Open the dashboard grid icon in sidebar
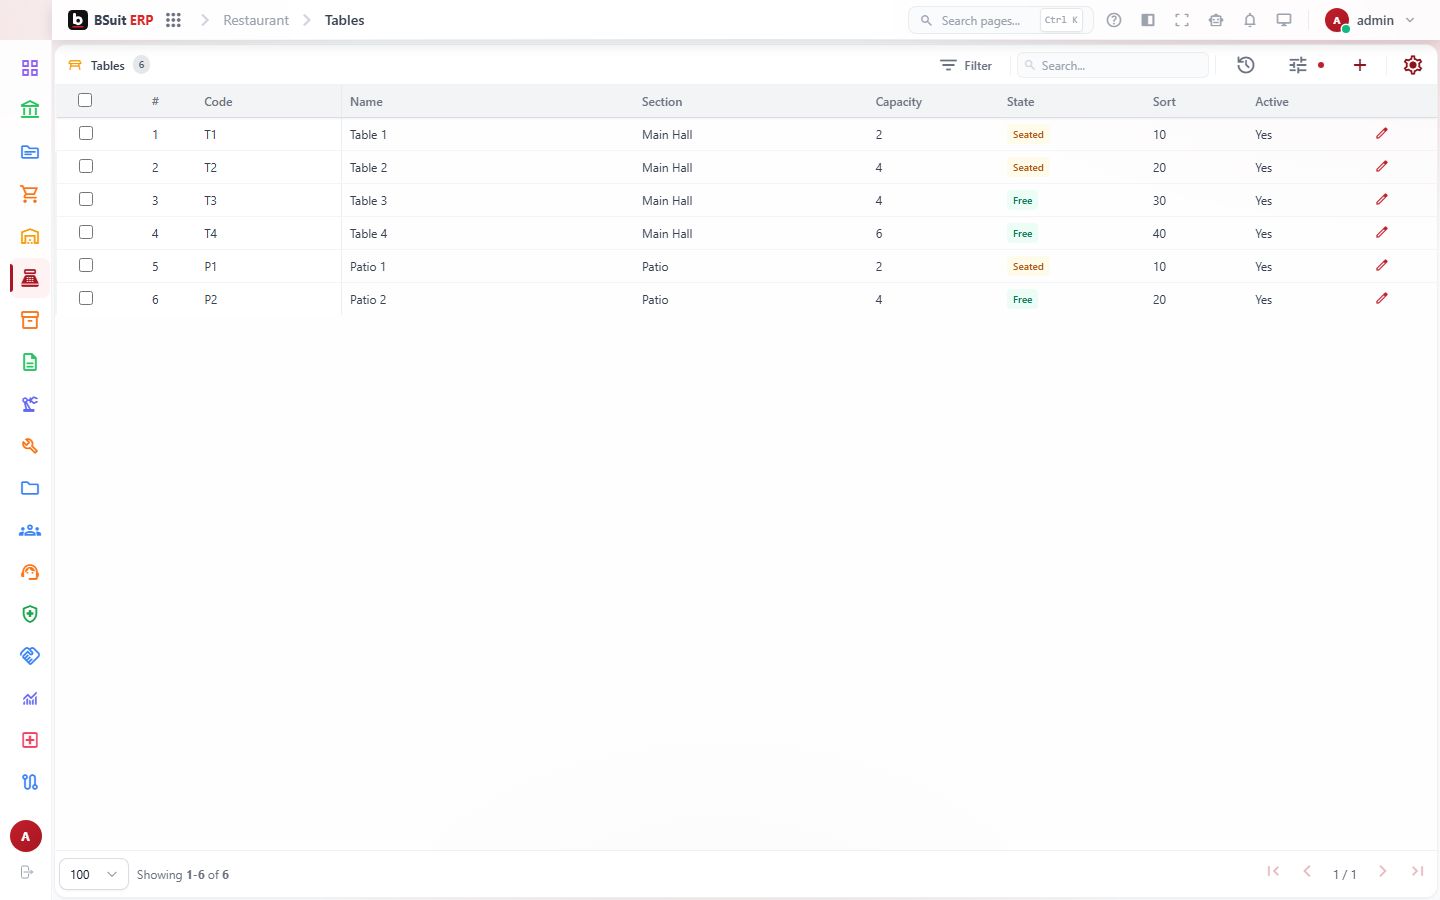 point(30,68)
